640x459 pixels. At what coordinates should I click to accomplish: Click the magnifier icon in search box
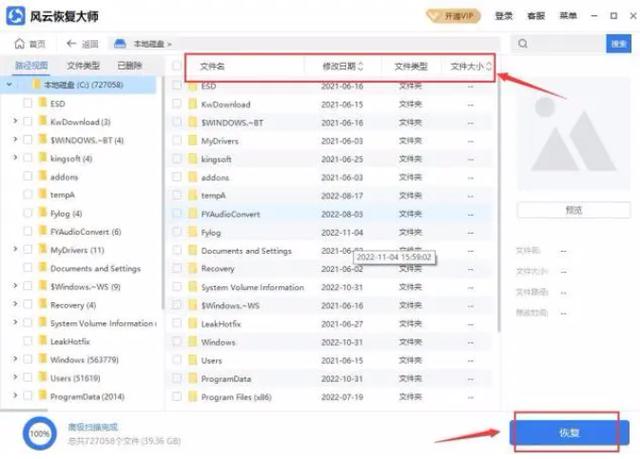point(524,44)
